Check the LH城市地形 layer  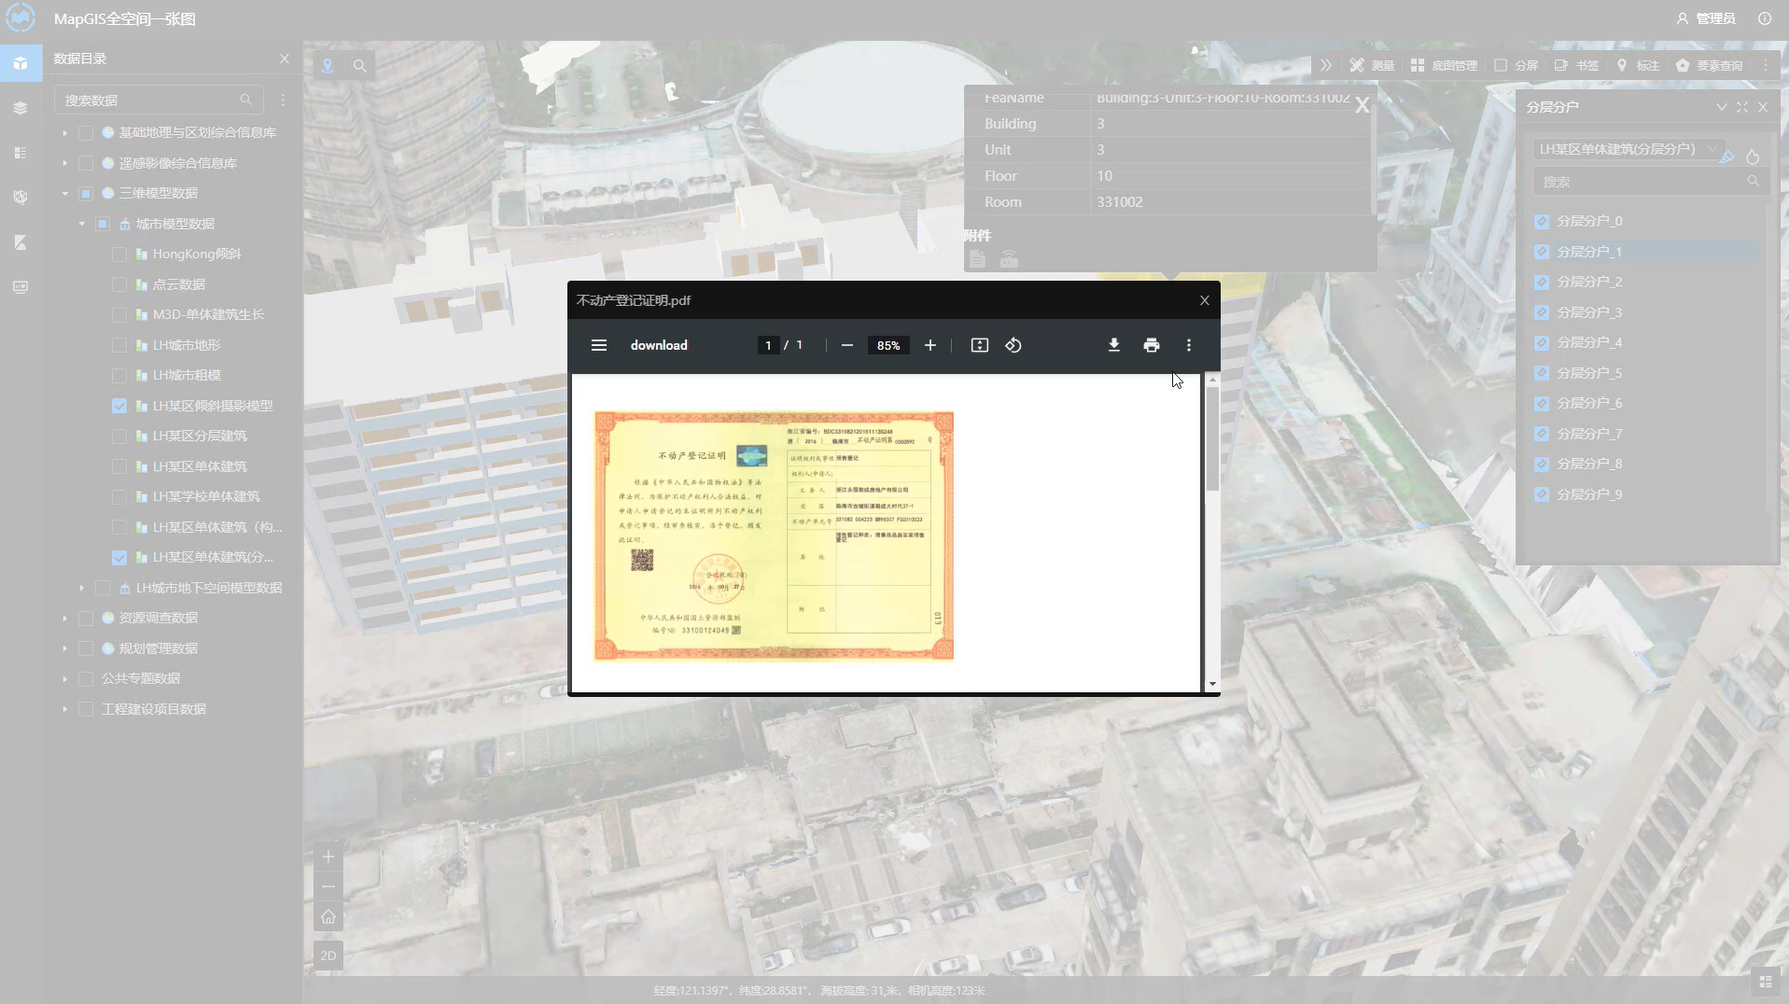click(119, 345)
